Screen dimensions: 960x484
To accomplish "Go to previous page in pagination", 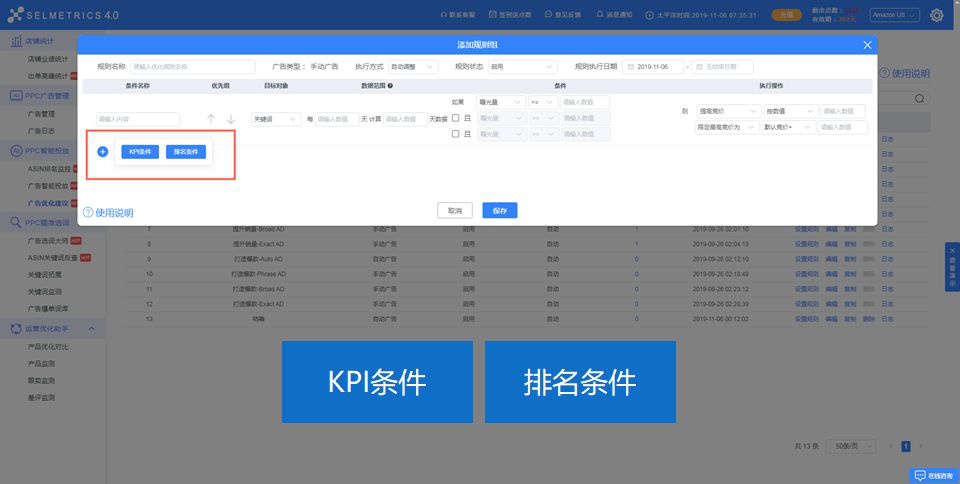I will pos(890,447).
